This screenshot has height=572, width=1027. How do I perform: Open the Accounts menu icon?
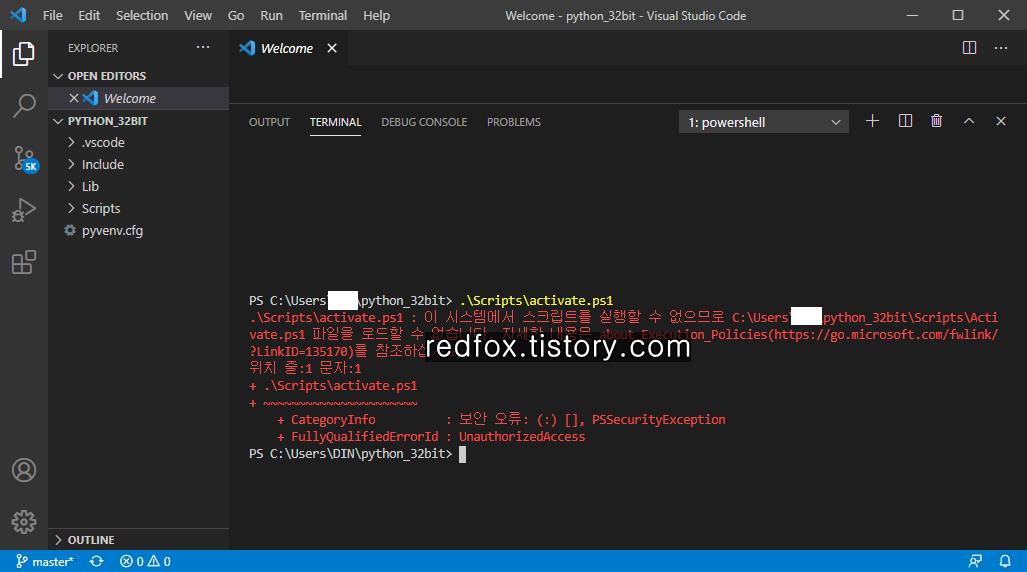(24, 470)
